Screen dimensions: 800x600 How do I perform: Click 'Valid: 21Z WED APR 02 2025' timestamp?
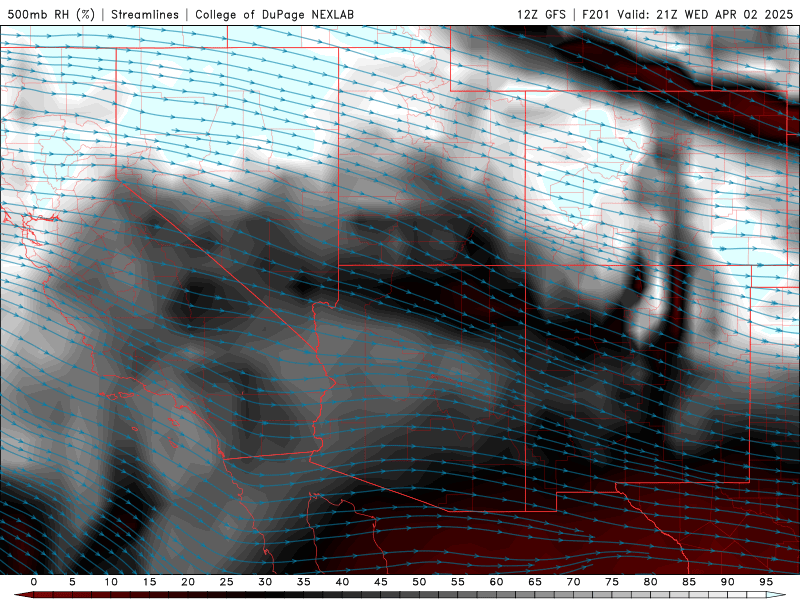[x=706, y=14]
